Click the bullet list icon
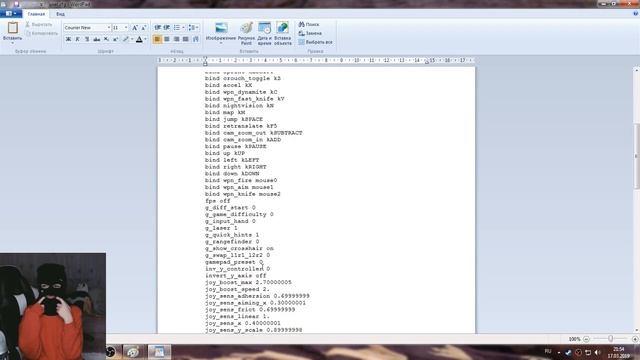Screen dimensions: 640x360 tap(176, 27)
